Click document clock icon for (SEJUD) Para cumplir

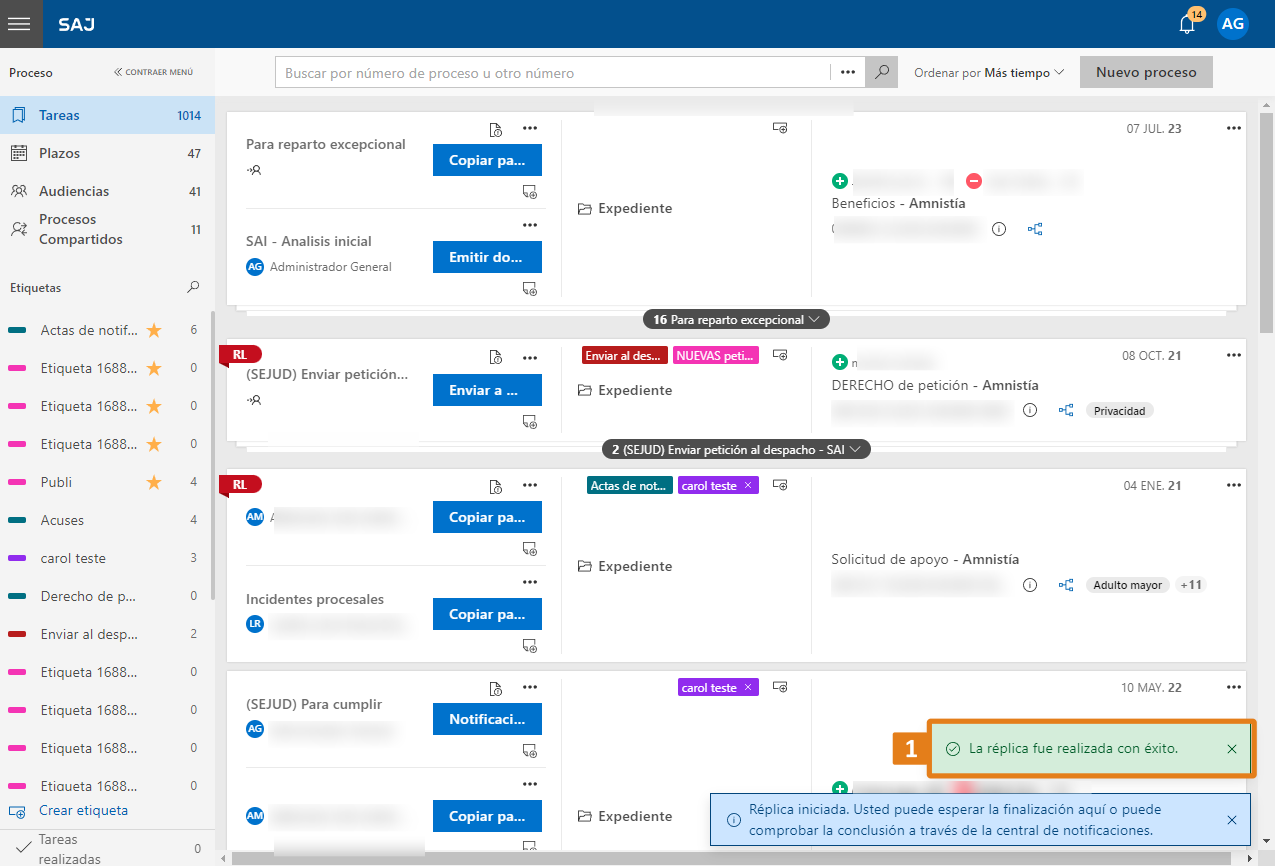[495, 688]
